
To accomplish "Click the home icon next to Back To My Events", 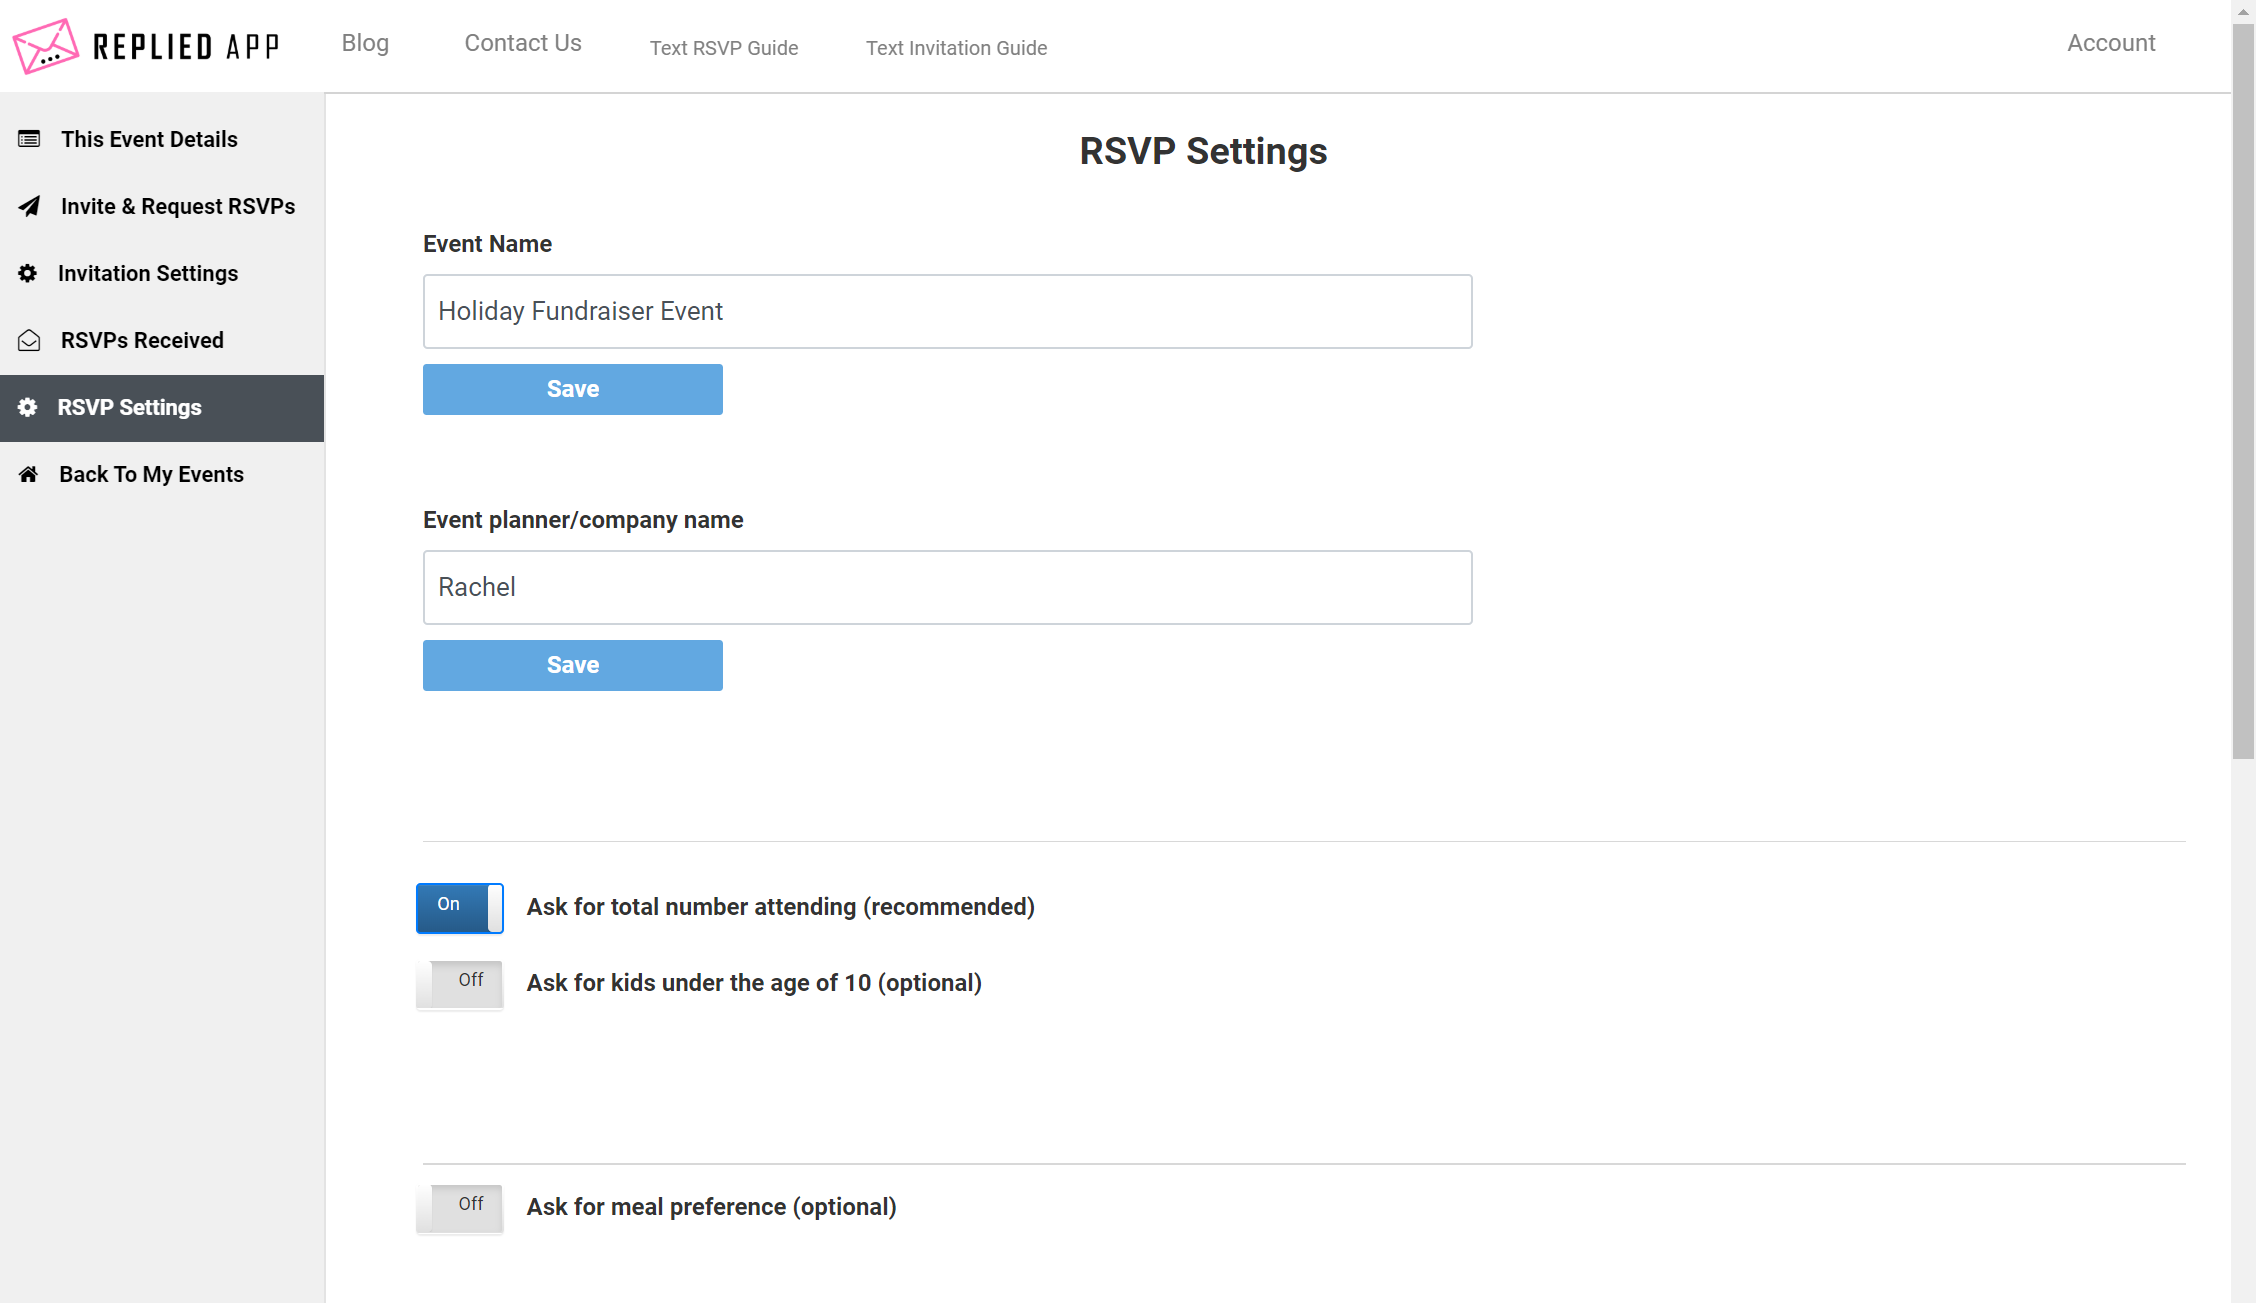I will point(28,474).
